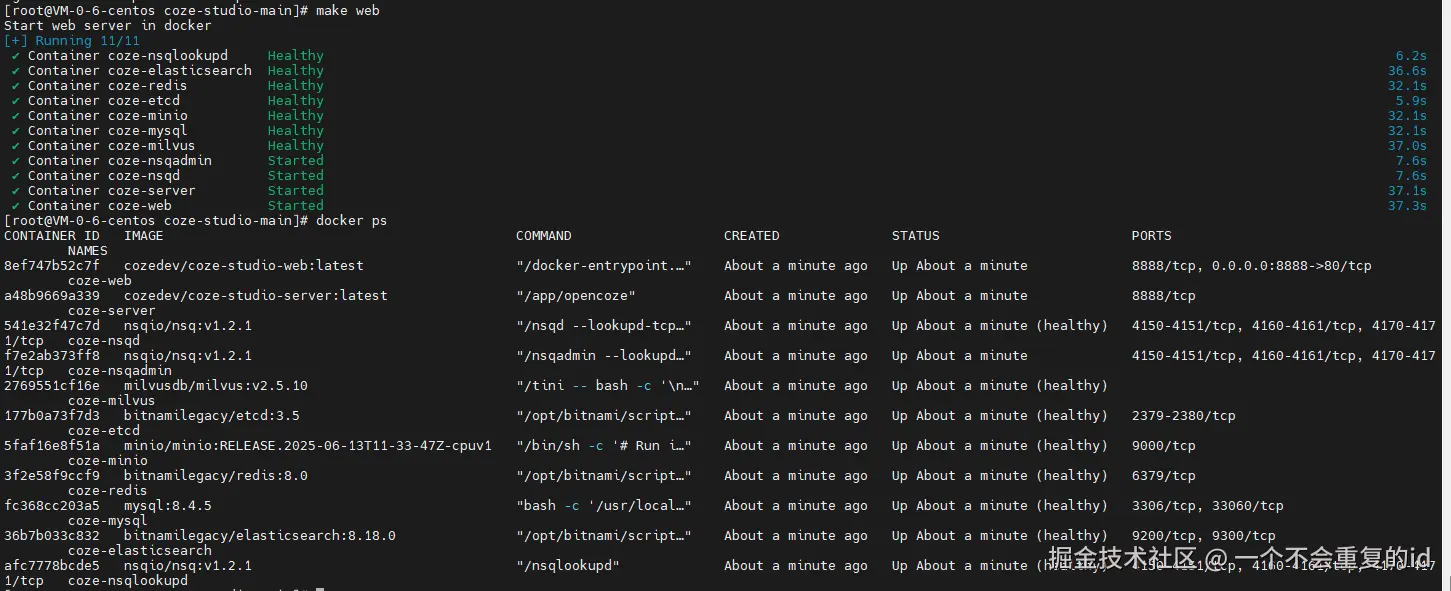1451x591 pixels.
Task: Click the checkmark next to coze-nsqadmin
Action: [x=16, y=161]
